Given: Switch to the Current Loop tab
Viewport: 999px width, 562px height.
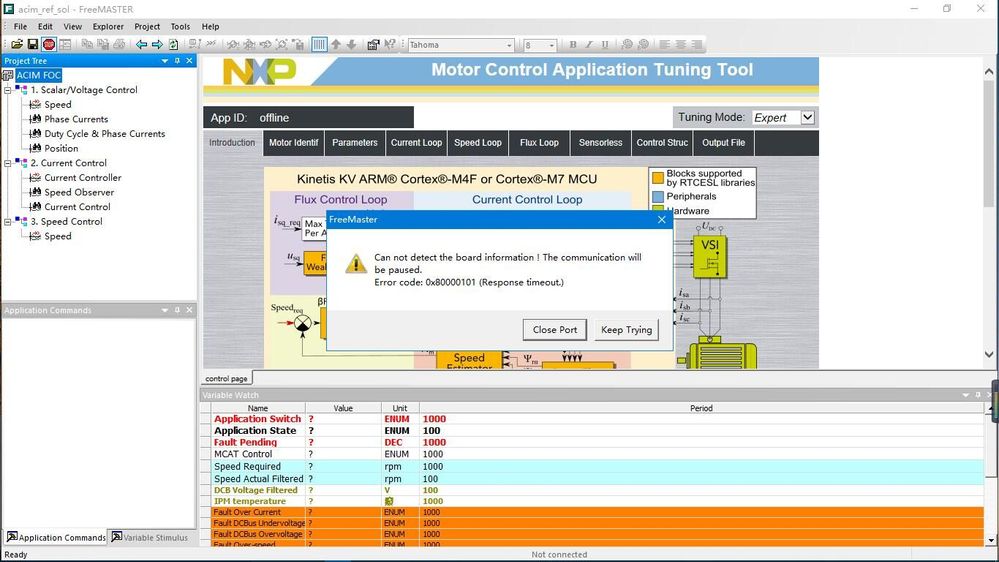Looking at the screenshot, I should pyautogui.click(x=417, y=143).
